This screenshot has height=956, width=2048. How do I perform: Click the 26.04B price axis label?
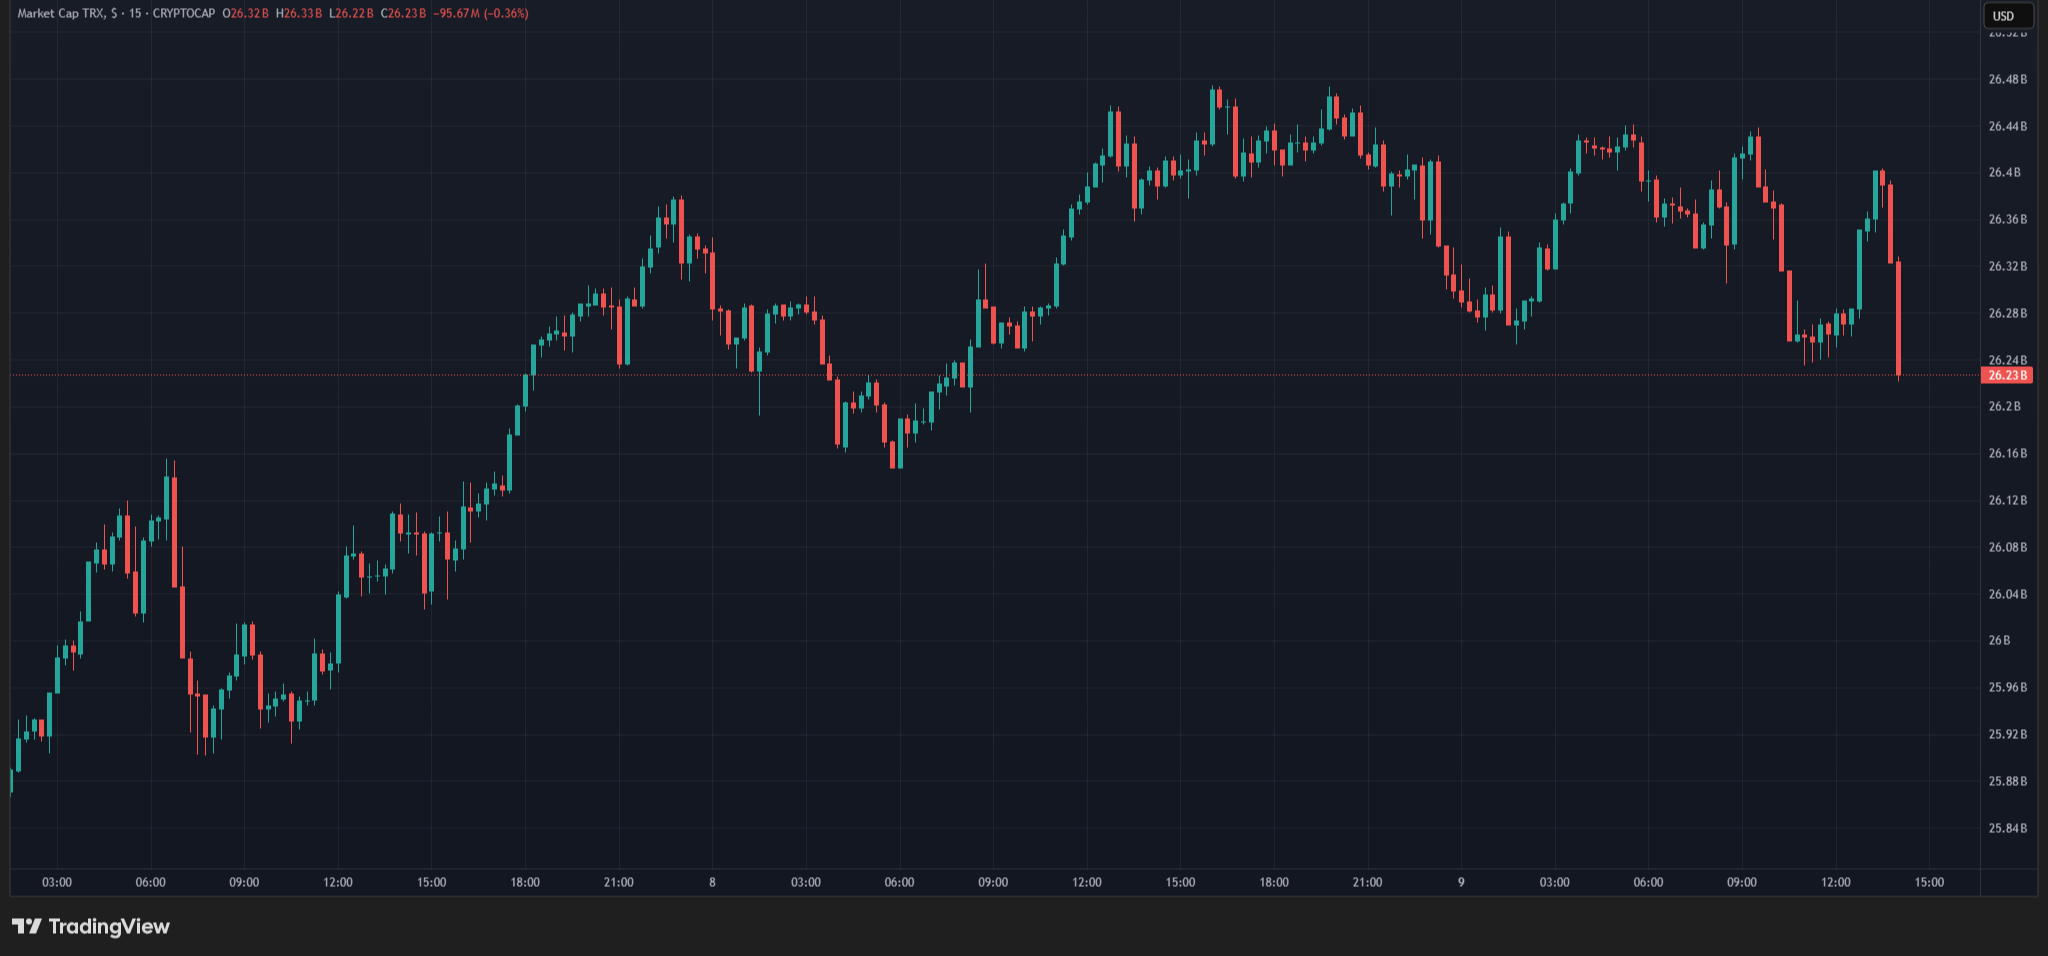2007,594
